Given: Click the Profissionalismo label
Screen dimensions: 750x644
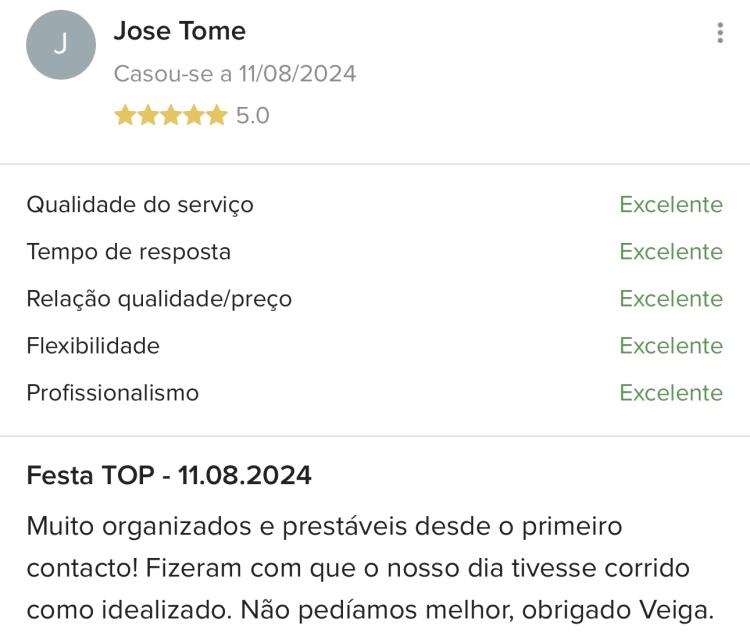Looking at the screenshot, I should (113, 393).
